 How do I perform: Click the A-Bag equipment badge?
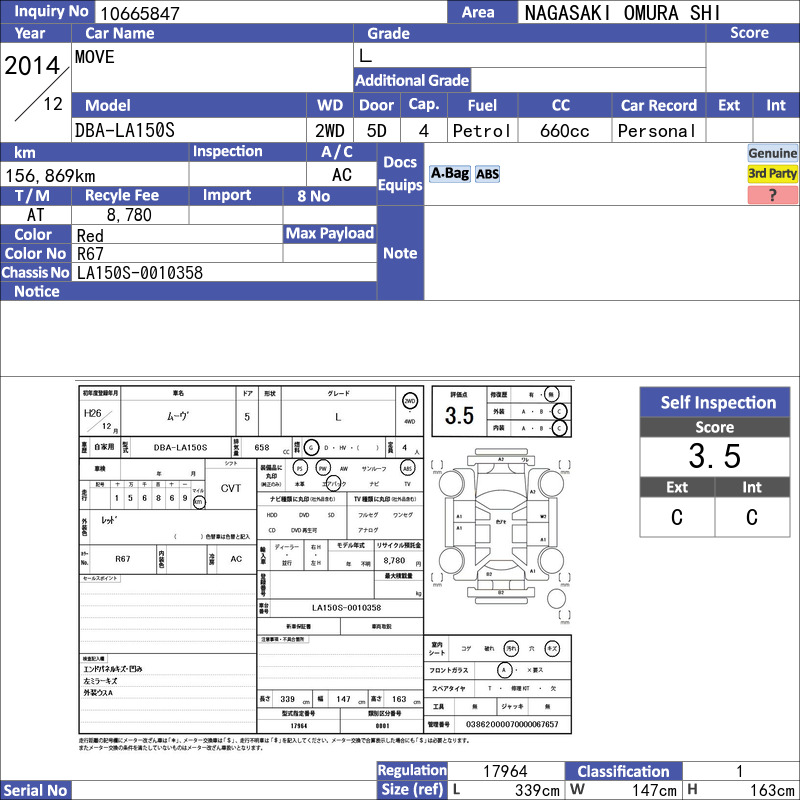(x=449, y=173)
